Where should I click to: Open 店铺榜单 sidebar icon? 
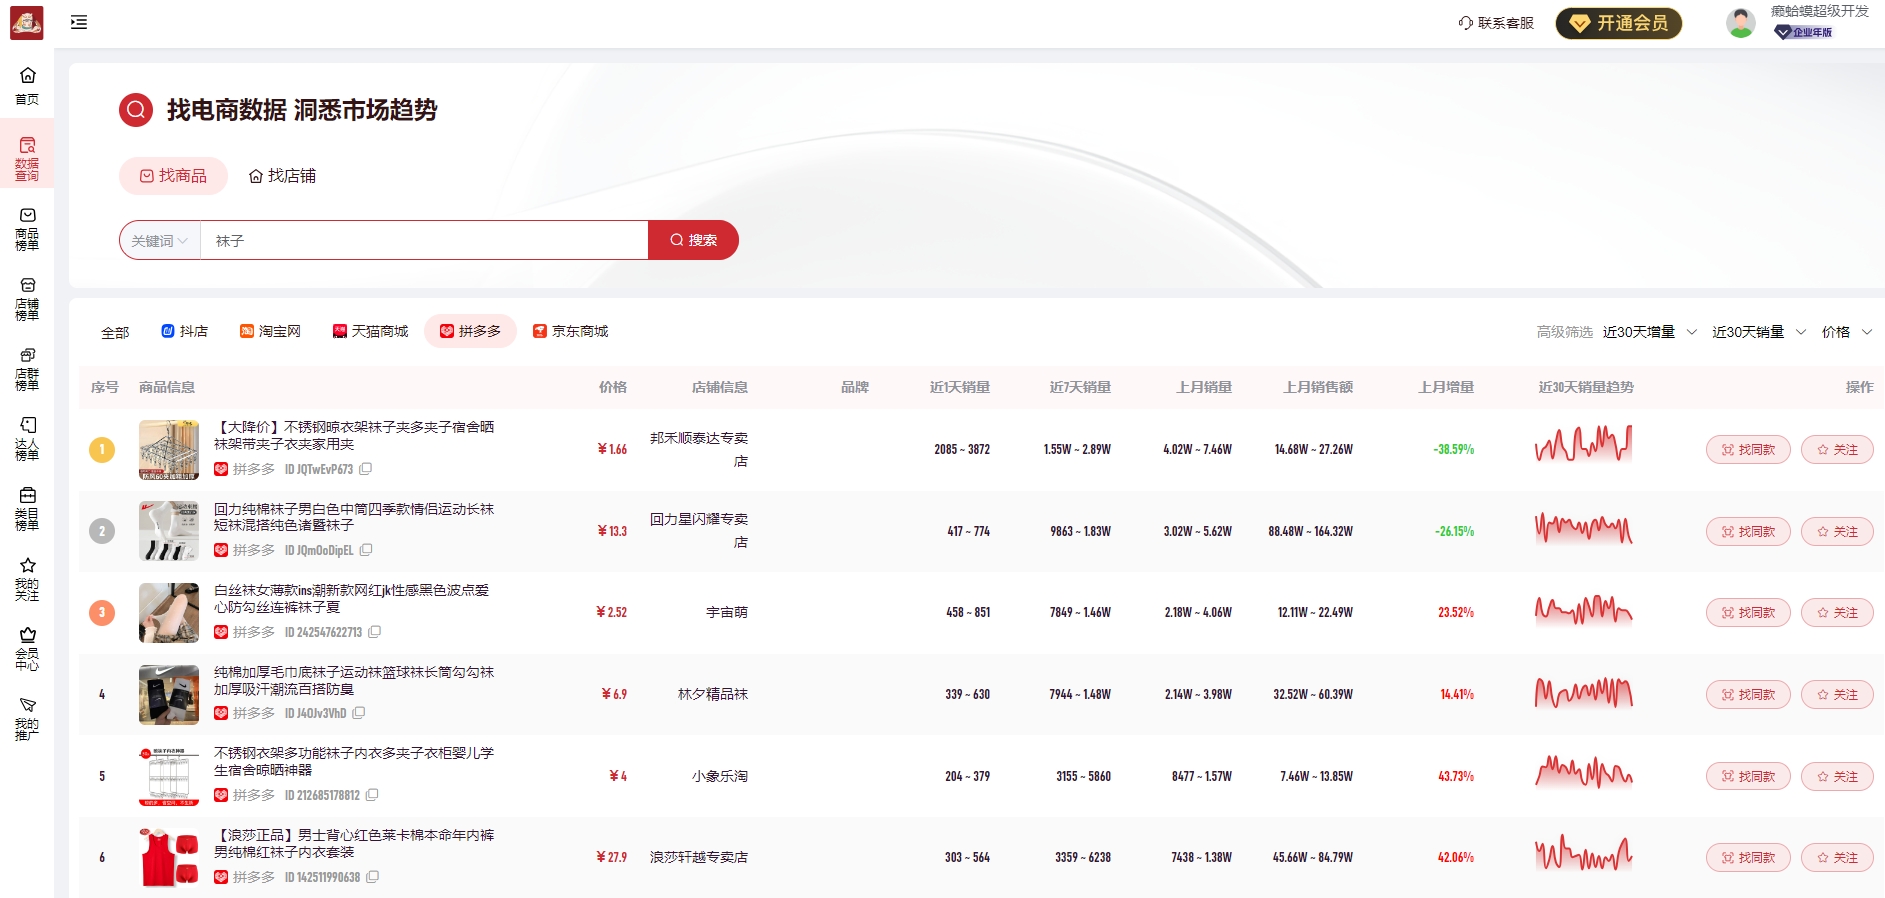tap(27, 297)
